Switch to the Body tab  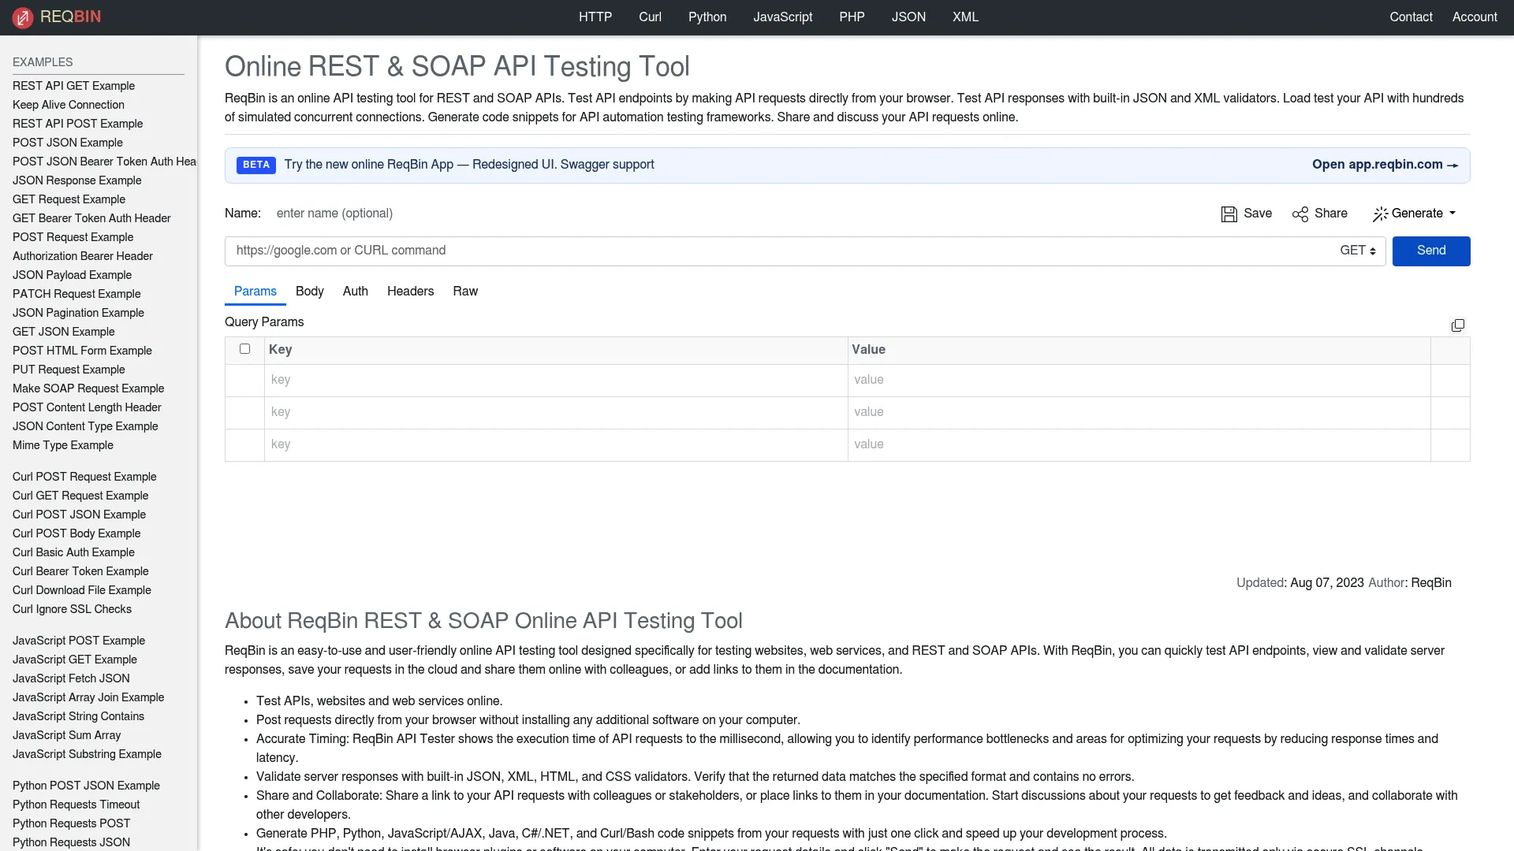point(310,291)
